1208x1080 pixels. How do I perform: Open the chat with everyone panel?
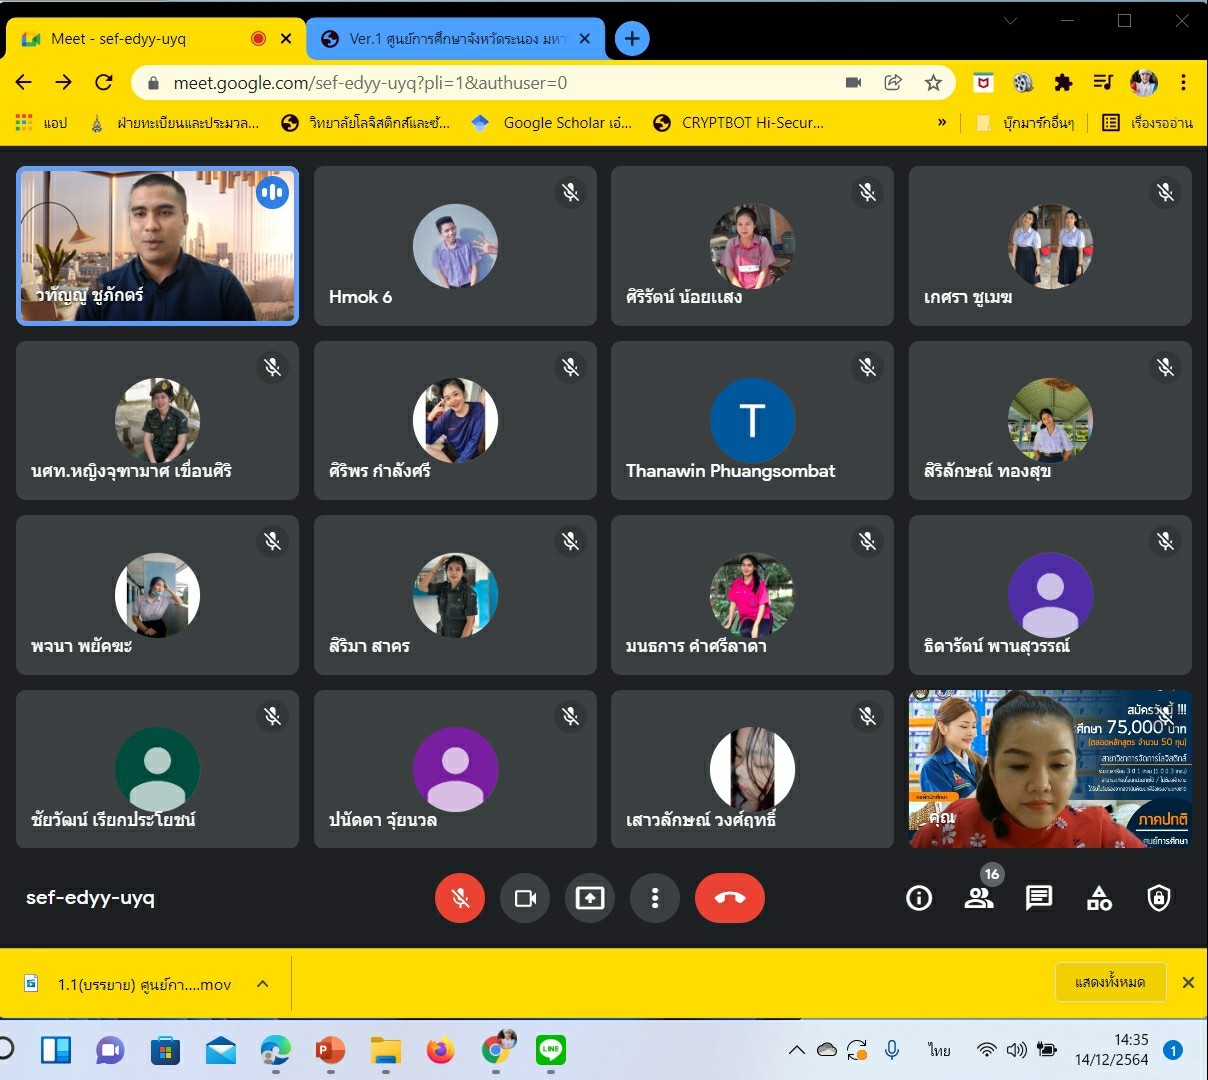coord(1039,898)
